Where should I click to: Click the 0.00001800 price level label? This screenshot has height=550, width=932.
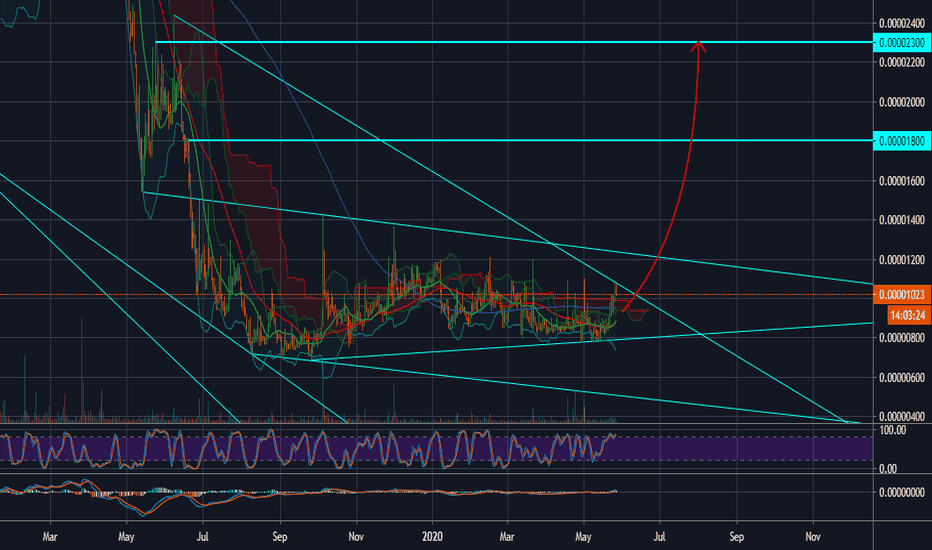(902, 141)
